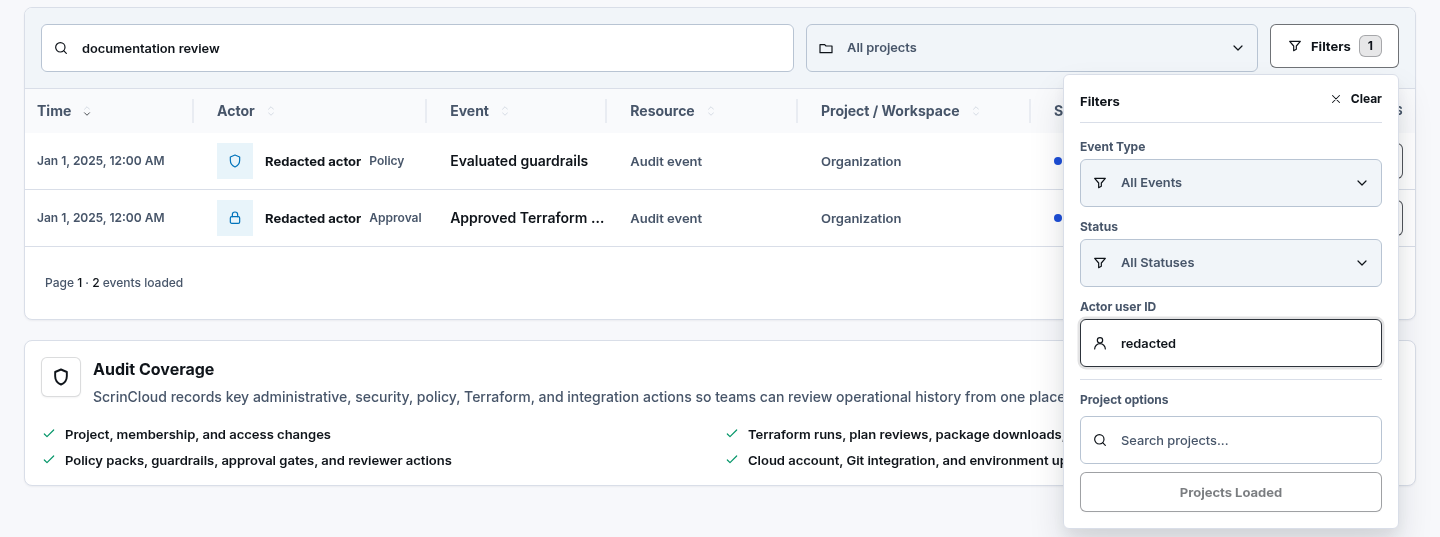The width and height of the screenshot is (1440, 537).
Task: Click the funnel icon in All Statuses dropdown
Action: coord(1100,263)
